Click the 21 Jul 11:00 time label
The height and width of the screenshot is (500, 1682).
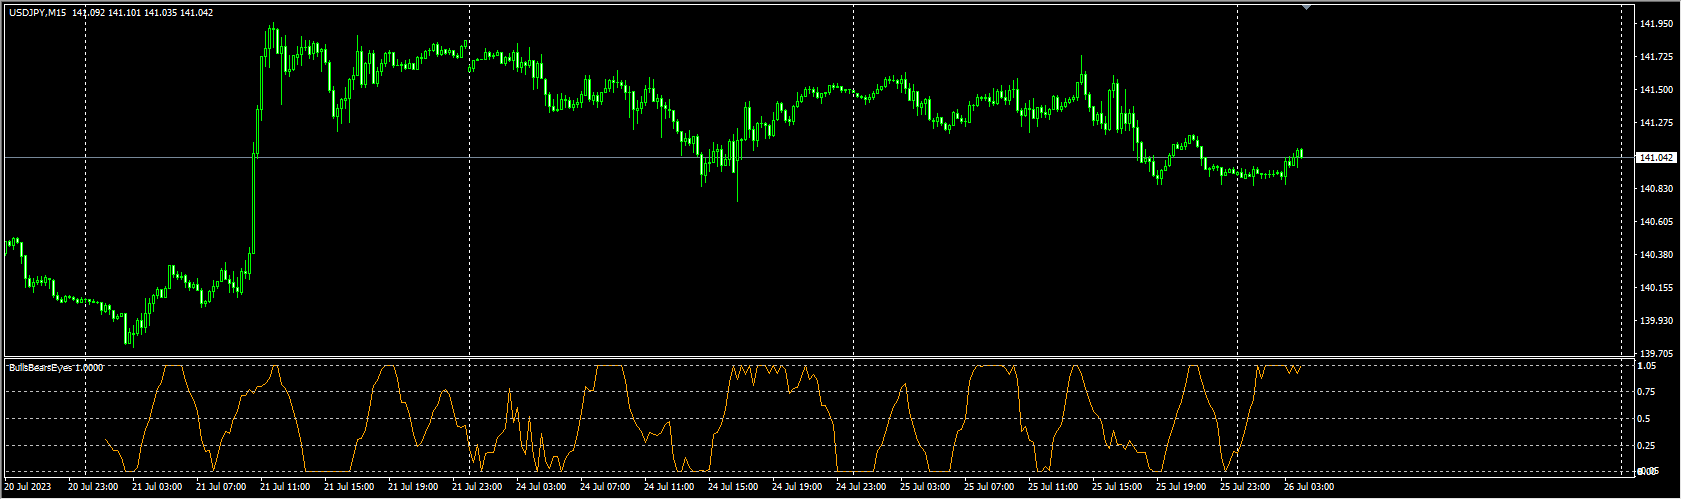coord(285,487)
